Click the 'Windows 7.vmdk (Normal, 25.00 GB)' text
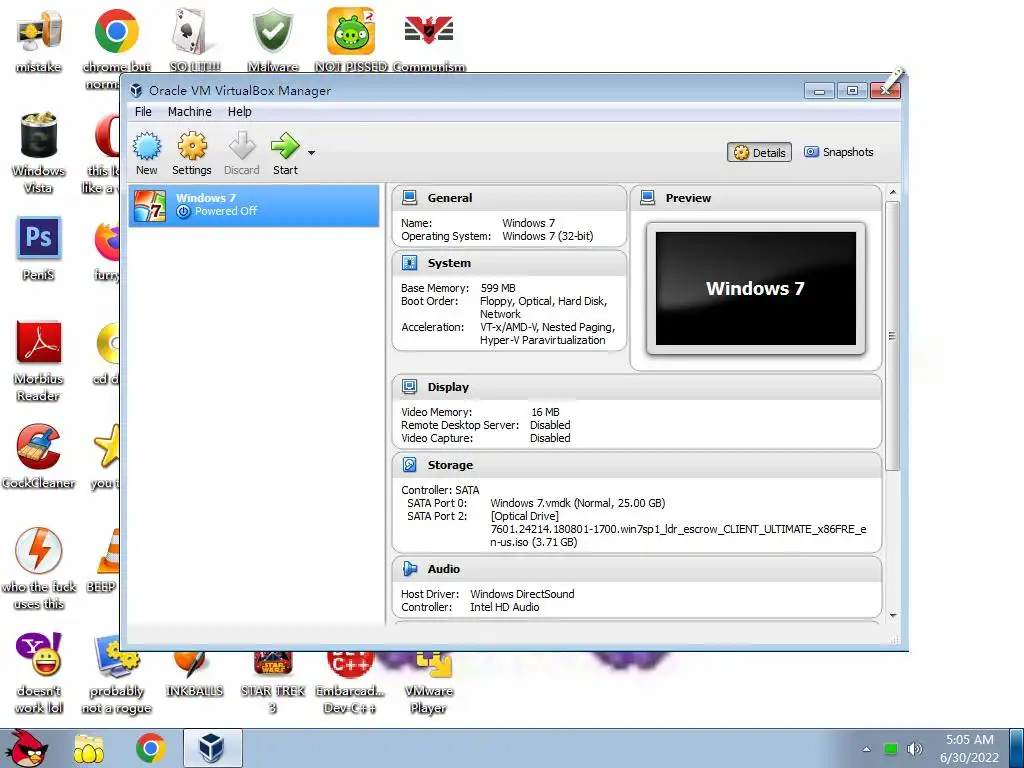Screen dimensions: 1024x768 (578, 503)
